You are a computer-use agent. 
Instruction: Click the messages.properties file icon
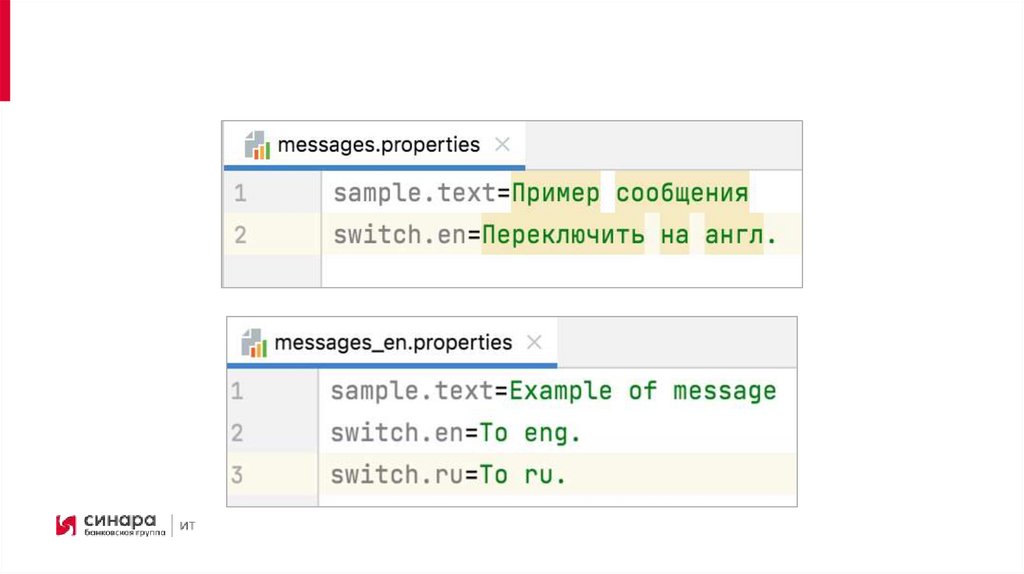coord(258,145)
